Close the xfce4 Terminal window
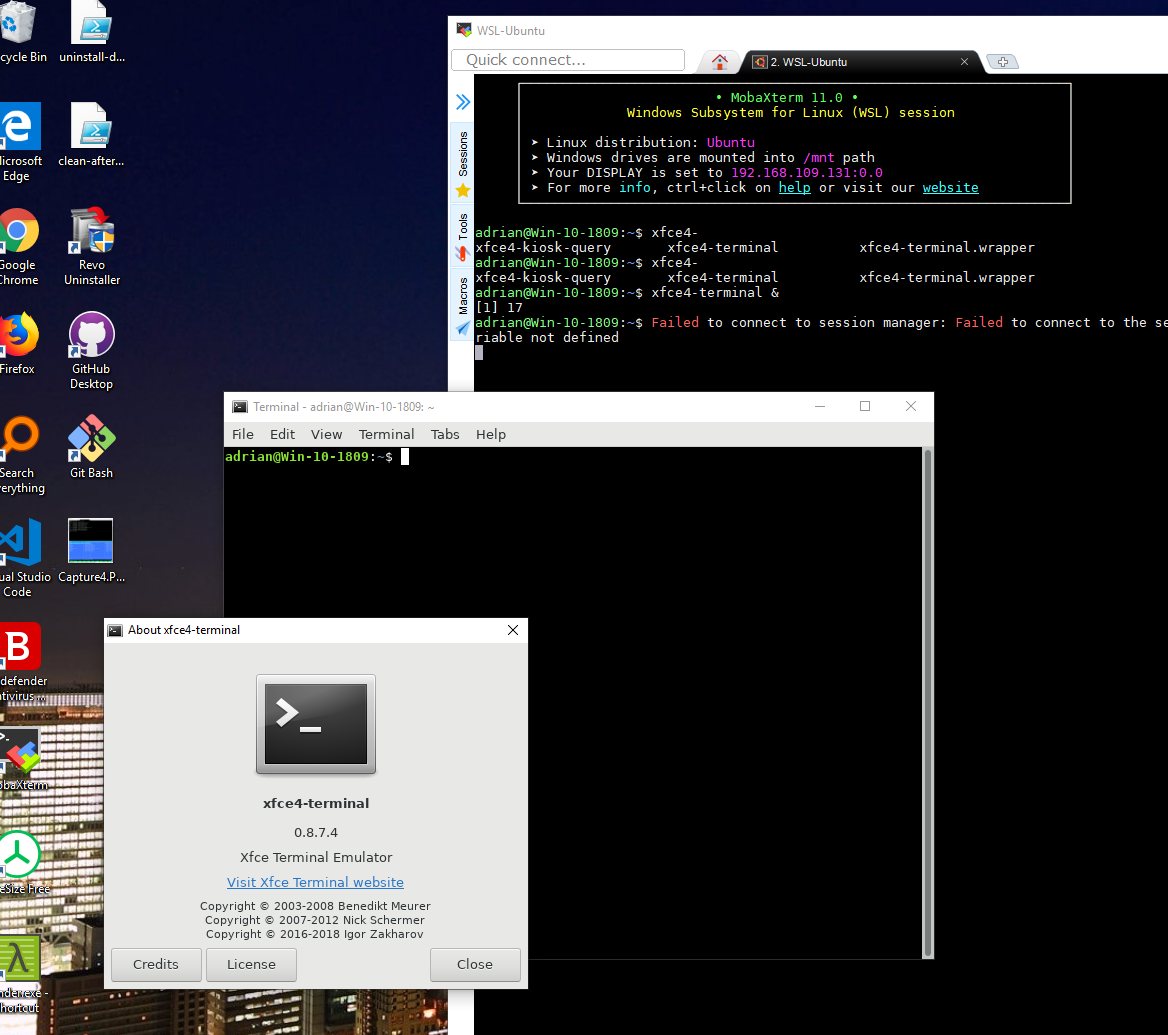Screen dimensions: 1168x1035 point(911,406)
